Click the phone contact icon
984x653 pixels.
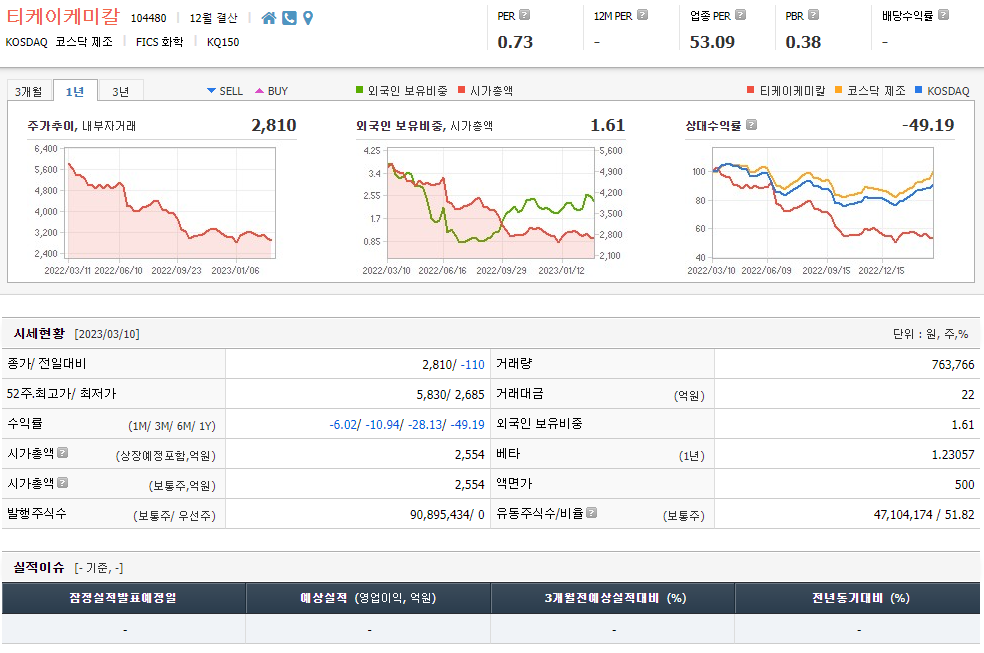[289, 18]
